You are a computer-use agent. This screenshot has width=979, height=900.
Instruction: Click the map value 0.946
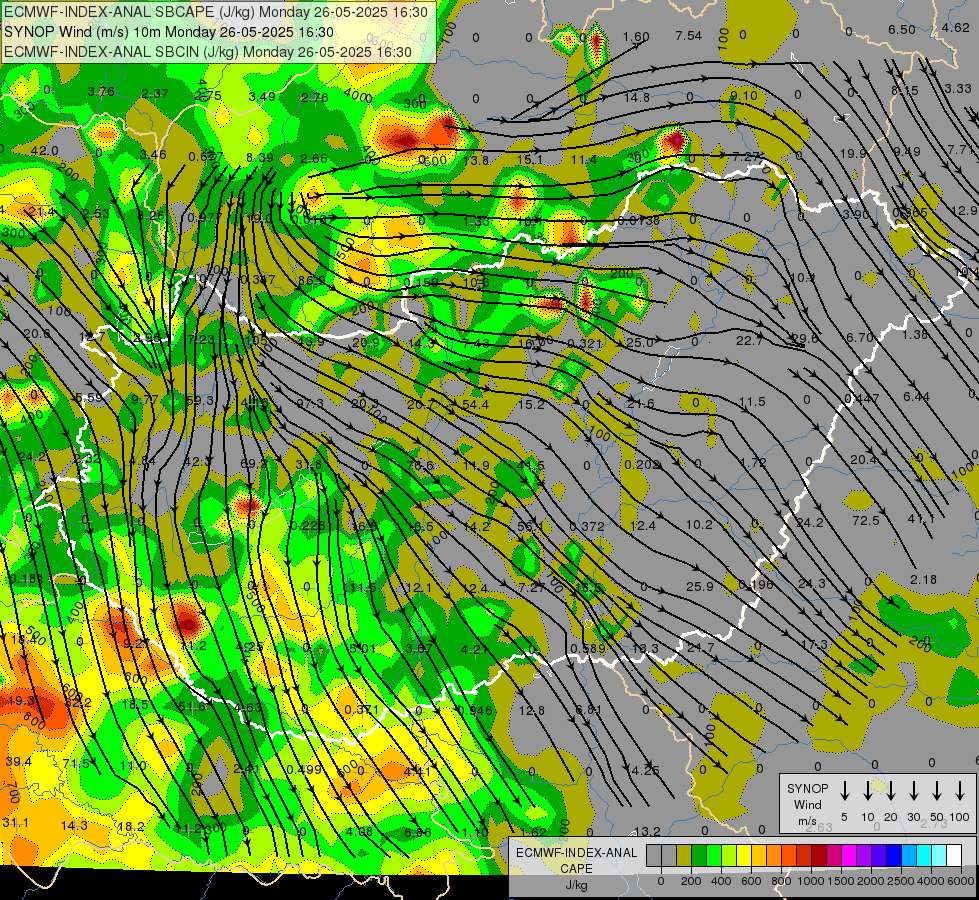pos(475,710)
